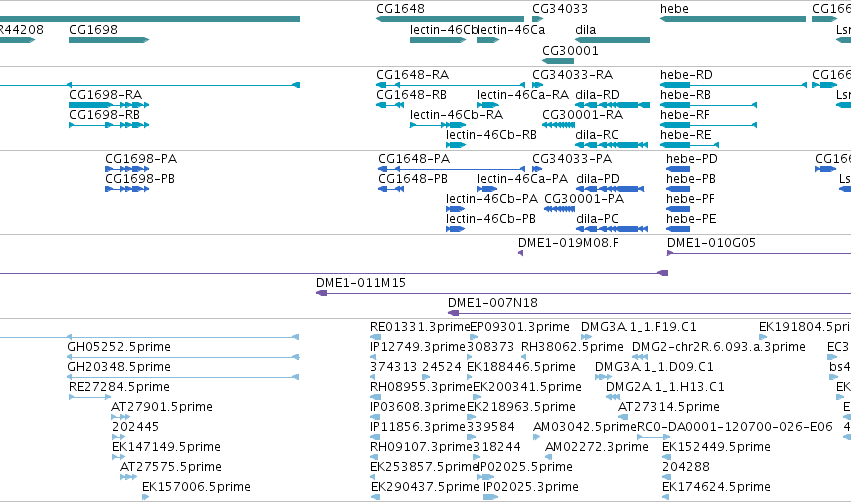This screenshot has width=851, height=502.
Task: Select transcript hebe-RE
Action: [685, 135]
